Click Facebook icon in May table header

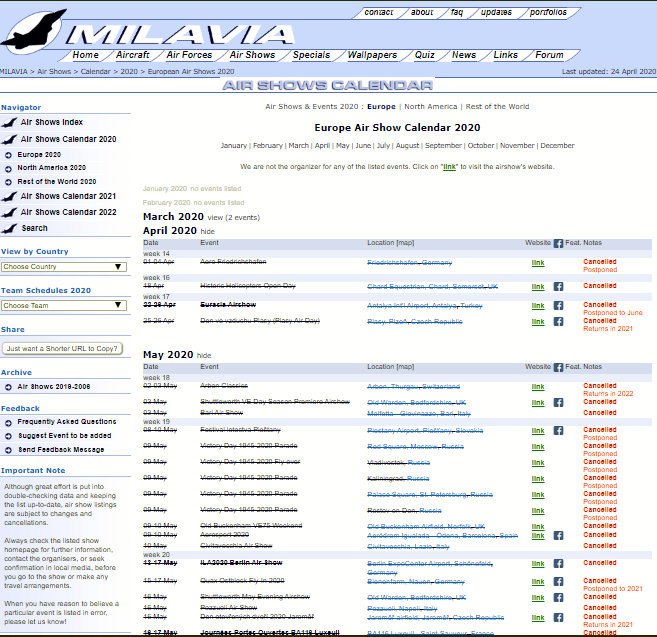tap(558, 368)
